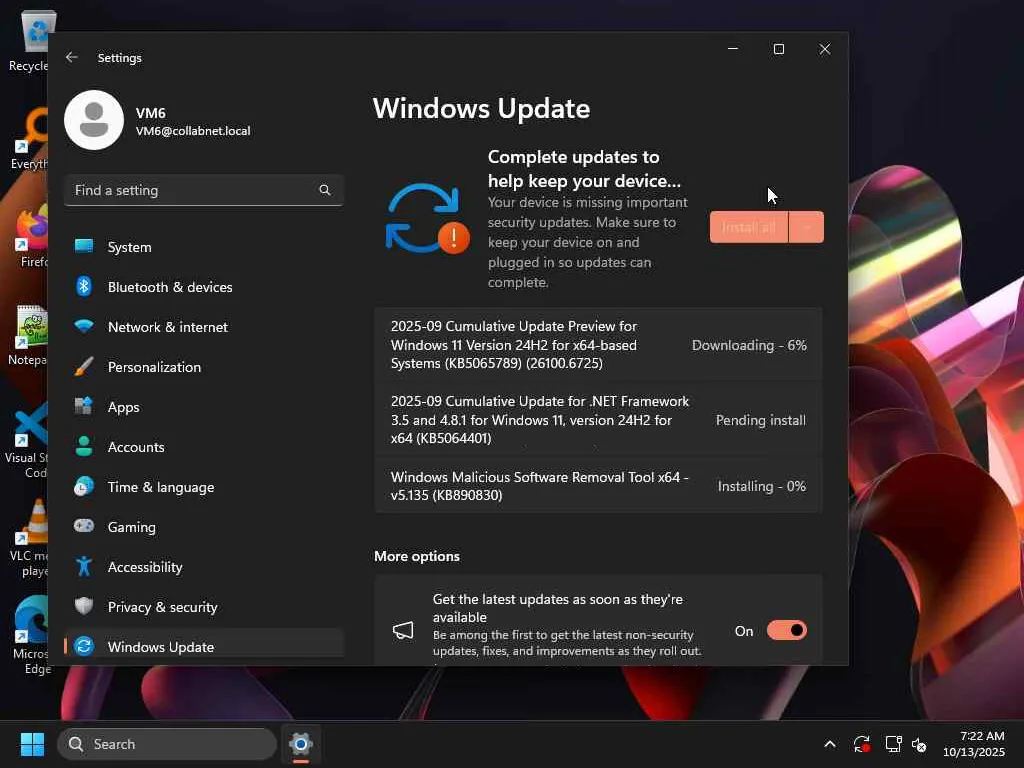Click the Time & language clock icon
This screenshot has height=768, width=1024.
coord(84,487)
